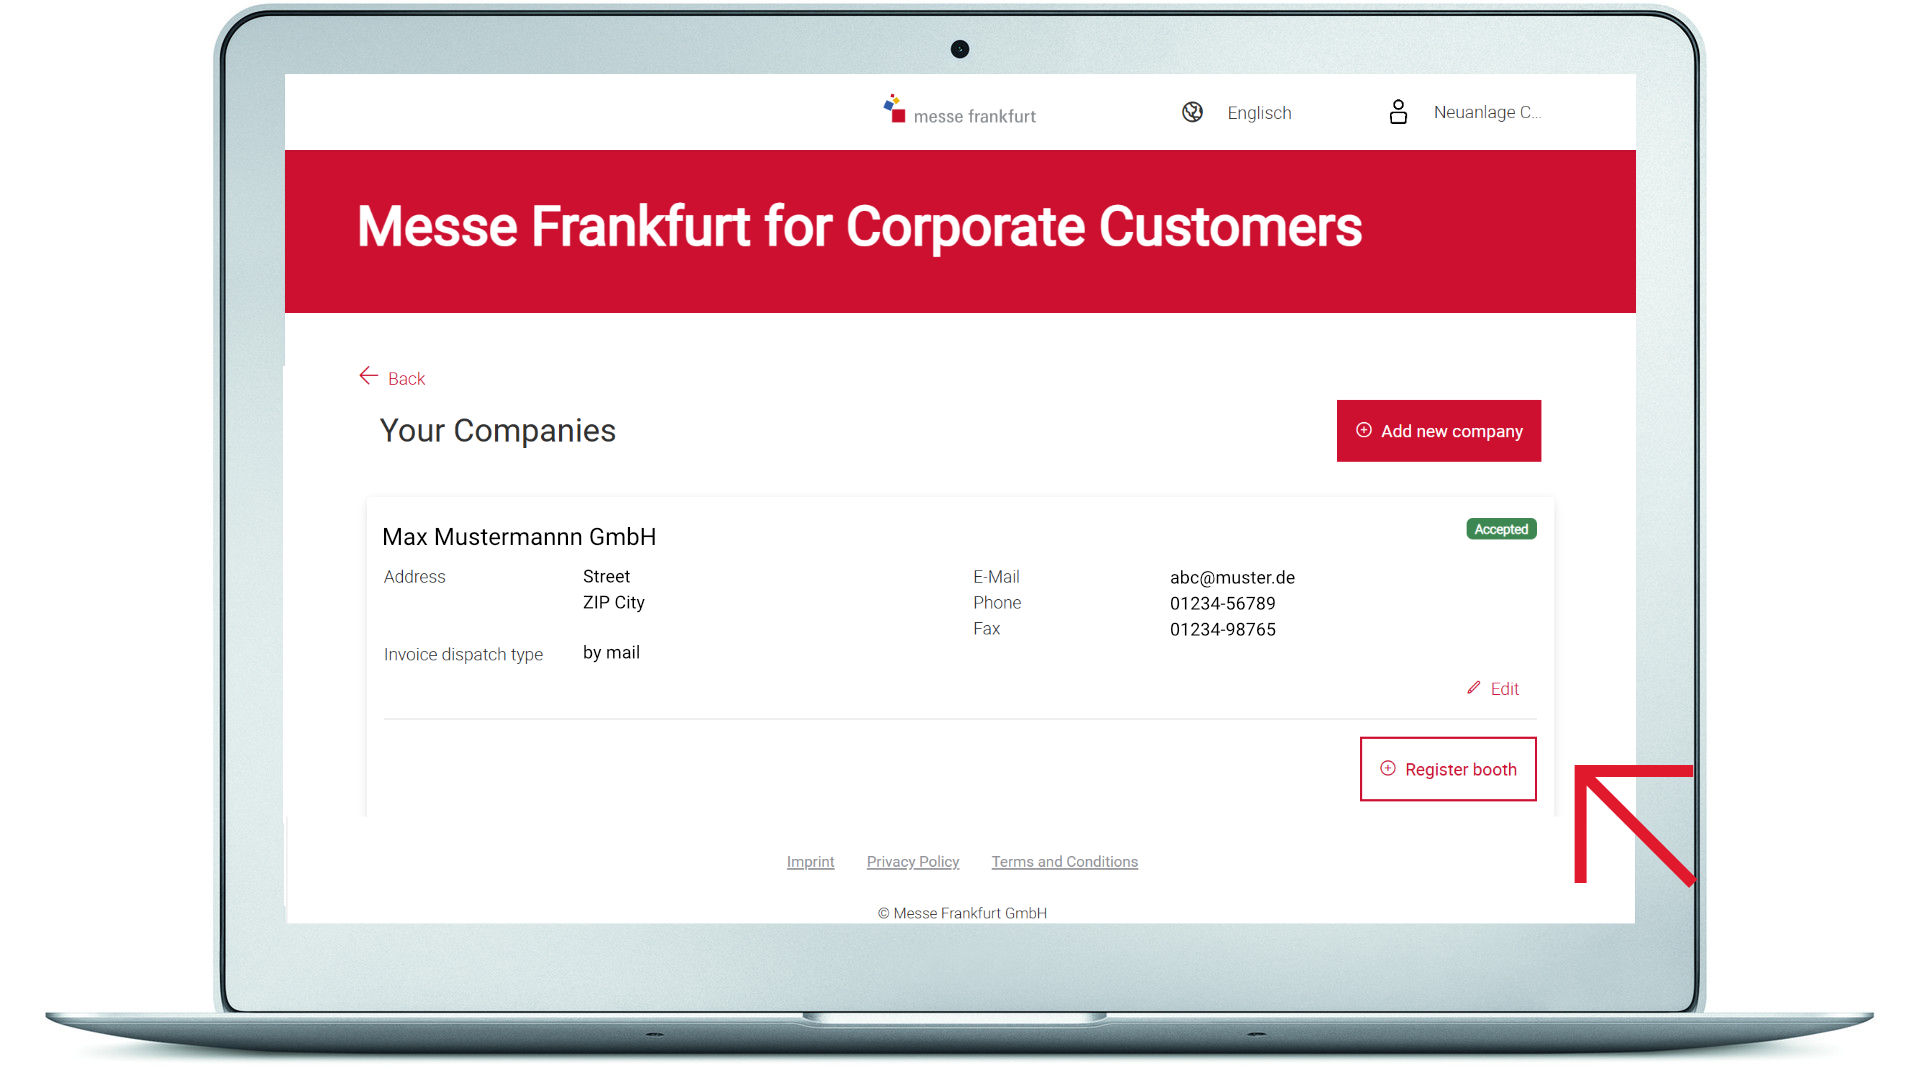The image size is (1920, 1074).
Task: Open the Terms and Conditions link
Action: click(x=1064, y=862)
